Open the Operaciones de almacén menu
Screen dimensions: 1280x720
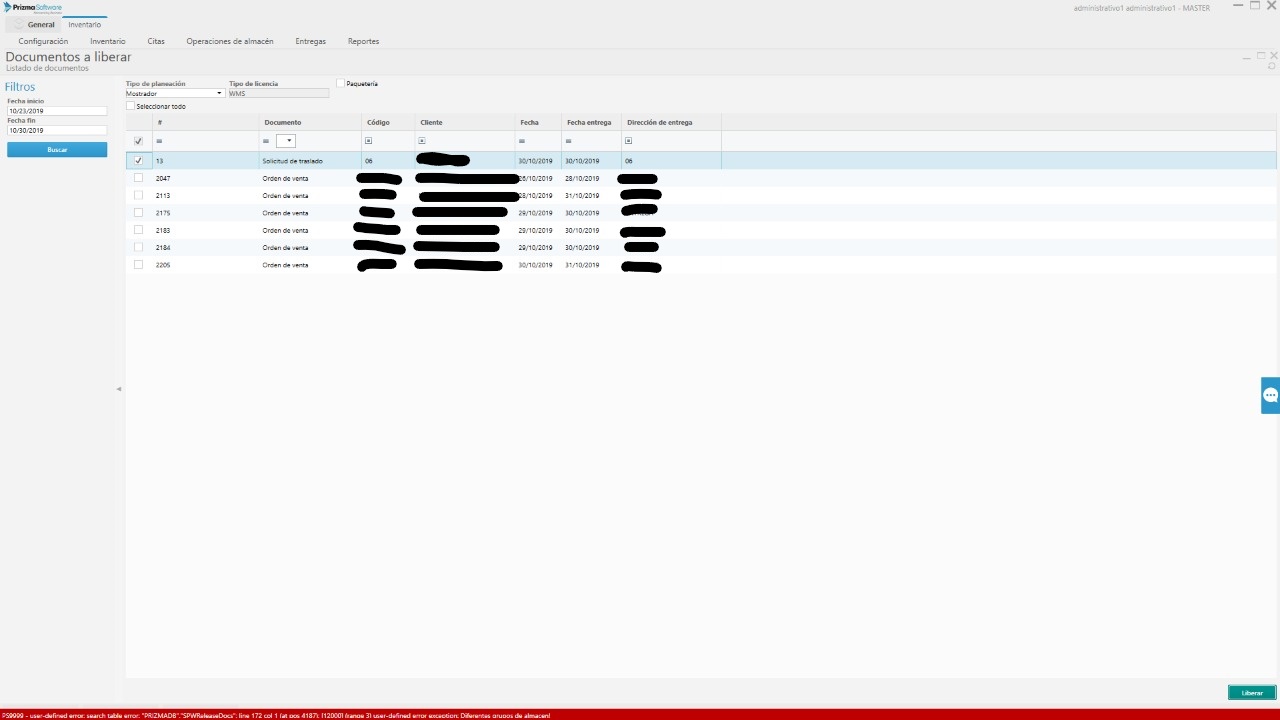coord(229,41)
